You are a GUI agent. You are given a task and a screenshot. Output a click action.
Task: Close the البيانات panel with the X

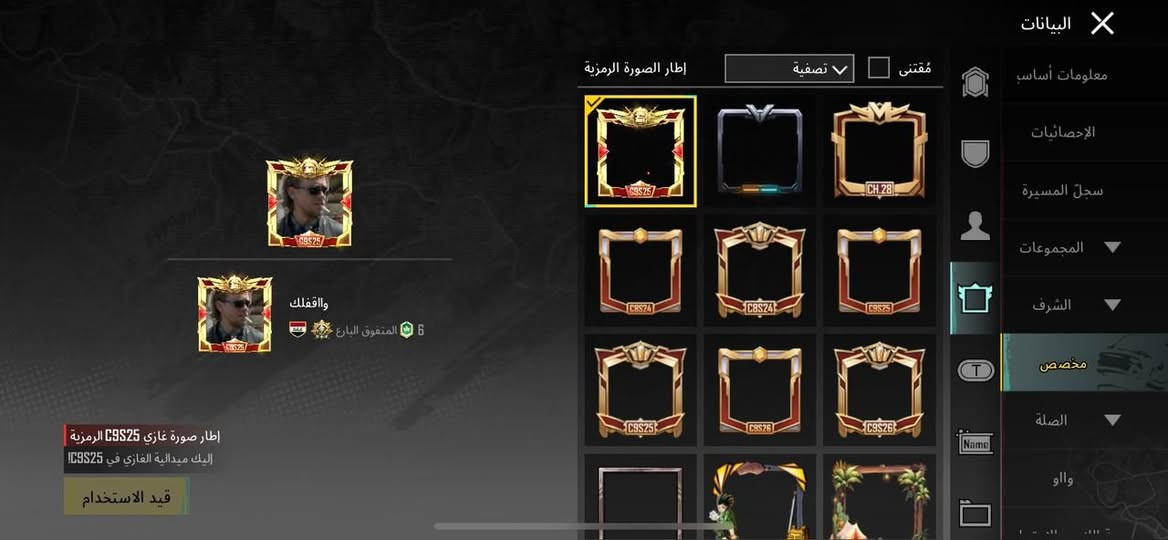click(1102, 24)
